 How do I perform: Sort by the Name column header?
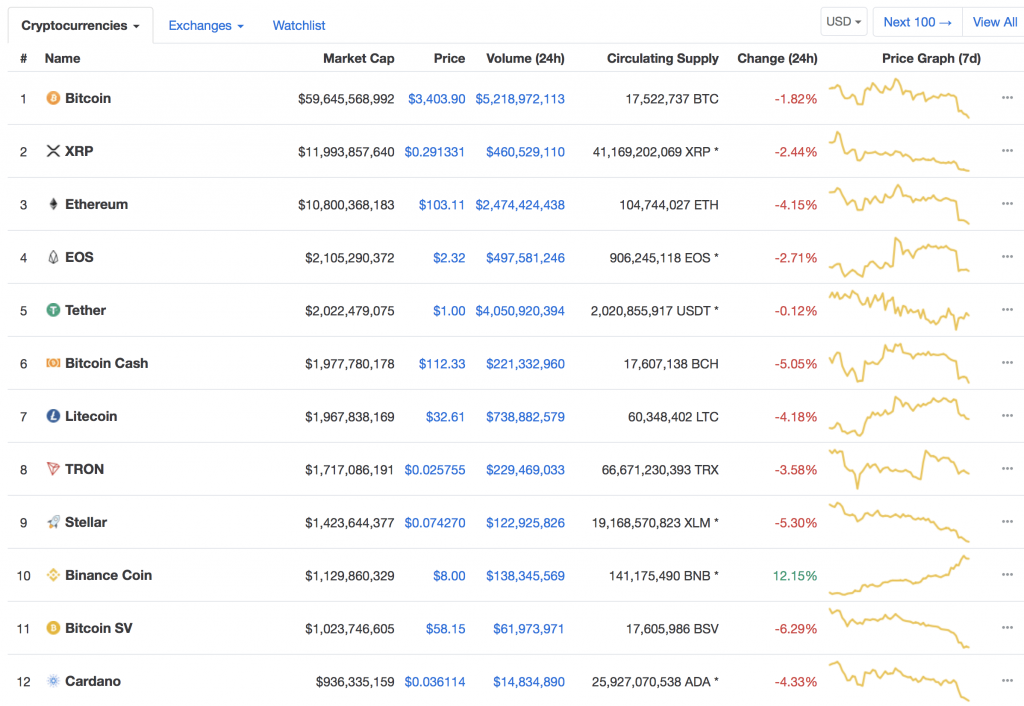[x=62, y=58]
